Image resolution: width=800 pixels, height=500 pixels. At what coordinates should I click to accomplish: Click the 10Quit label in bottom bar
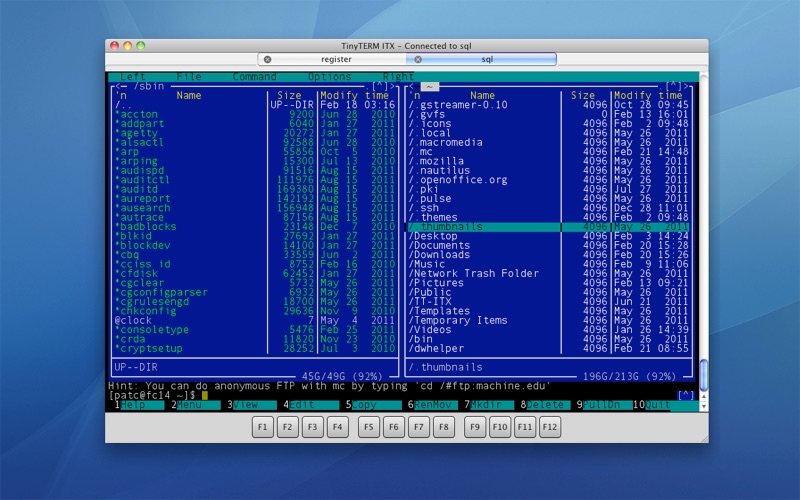665,405
